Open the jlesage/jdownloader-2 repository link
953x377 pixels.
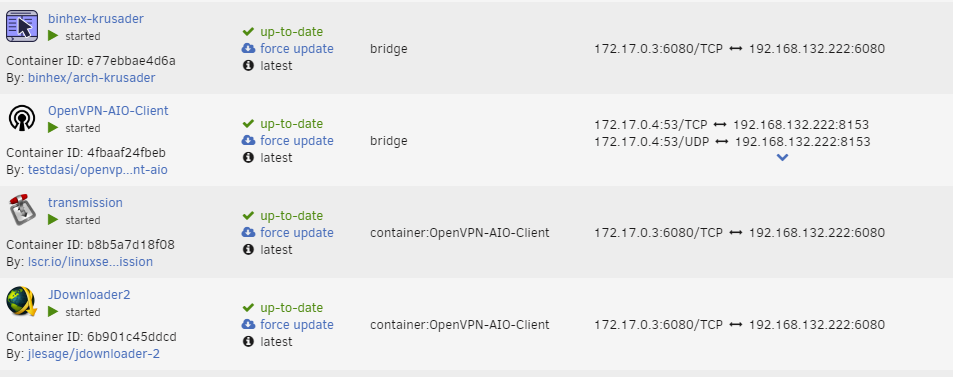click(94, 354)
